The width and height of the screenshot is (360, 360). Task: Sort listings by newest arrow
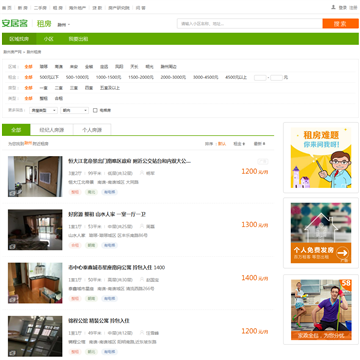(x=259, y=144)
